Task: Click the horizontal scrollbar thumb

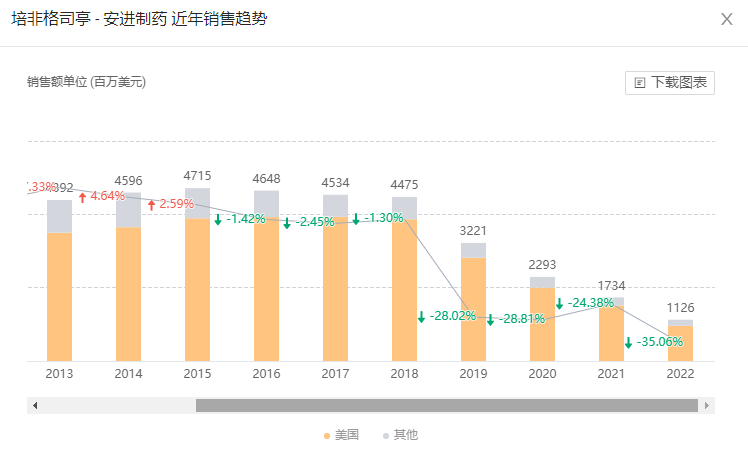Action: pos(447,406)
